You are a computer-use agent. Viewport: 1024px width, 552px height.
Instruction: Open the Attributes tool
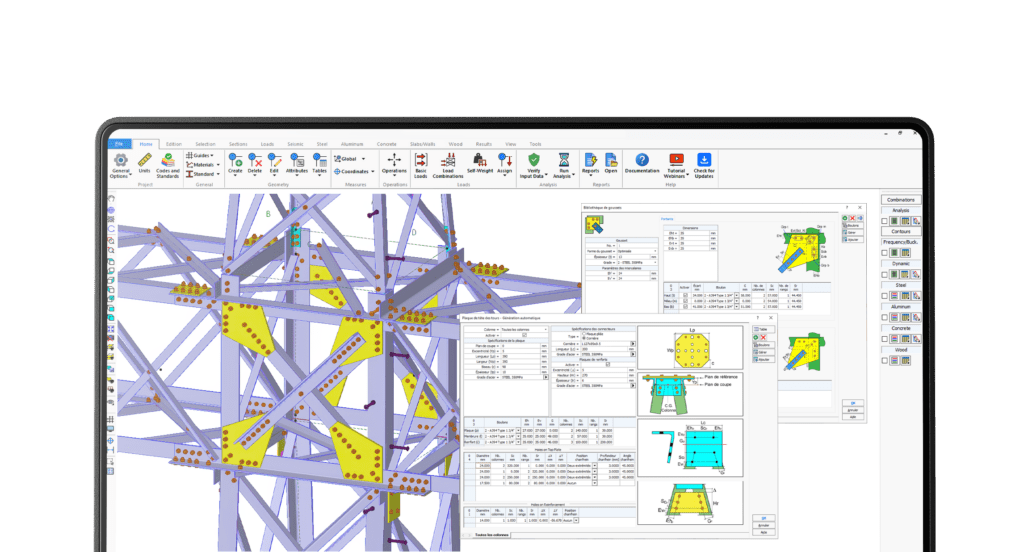297,163
